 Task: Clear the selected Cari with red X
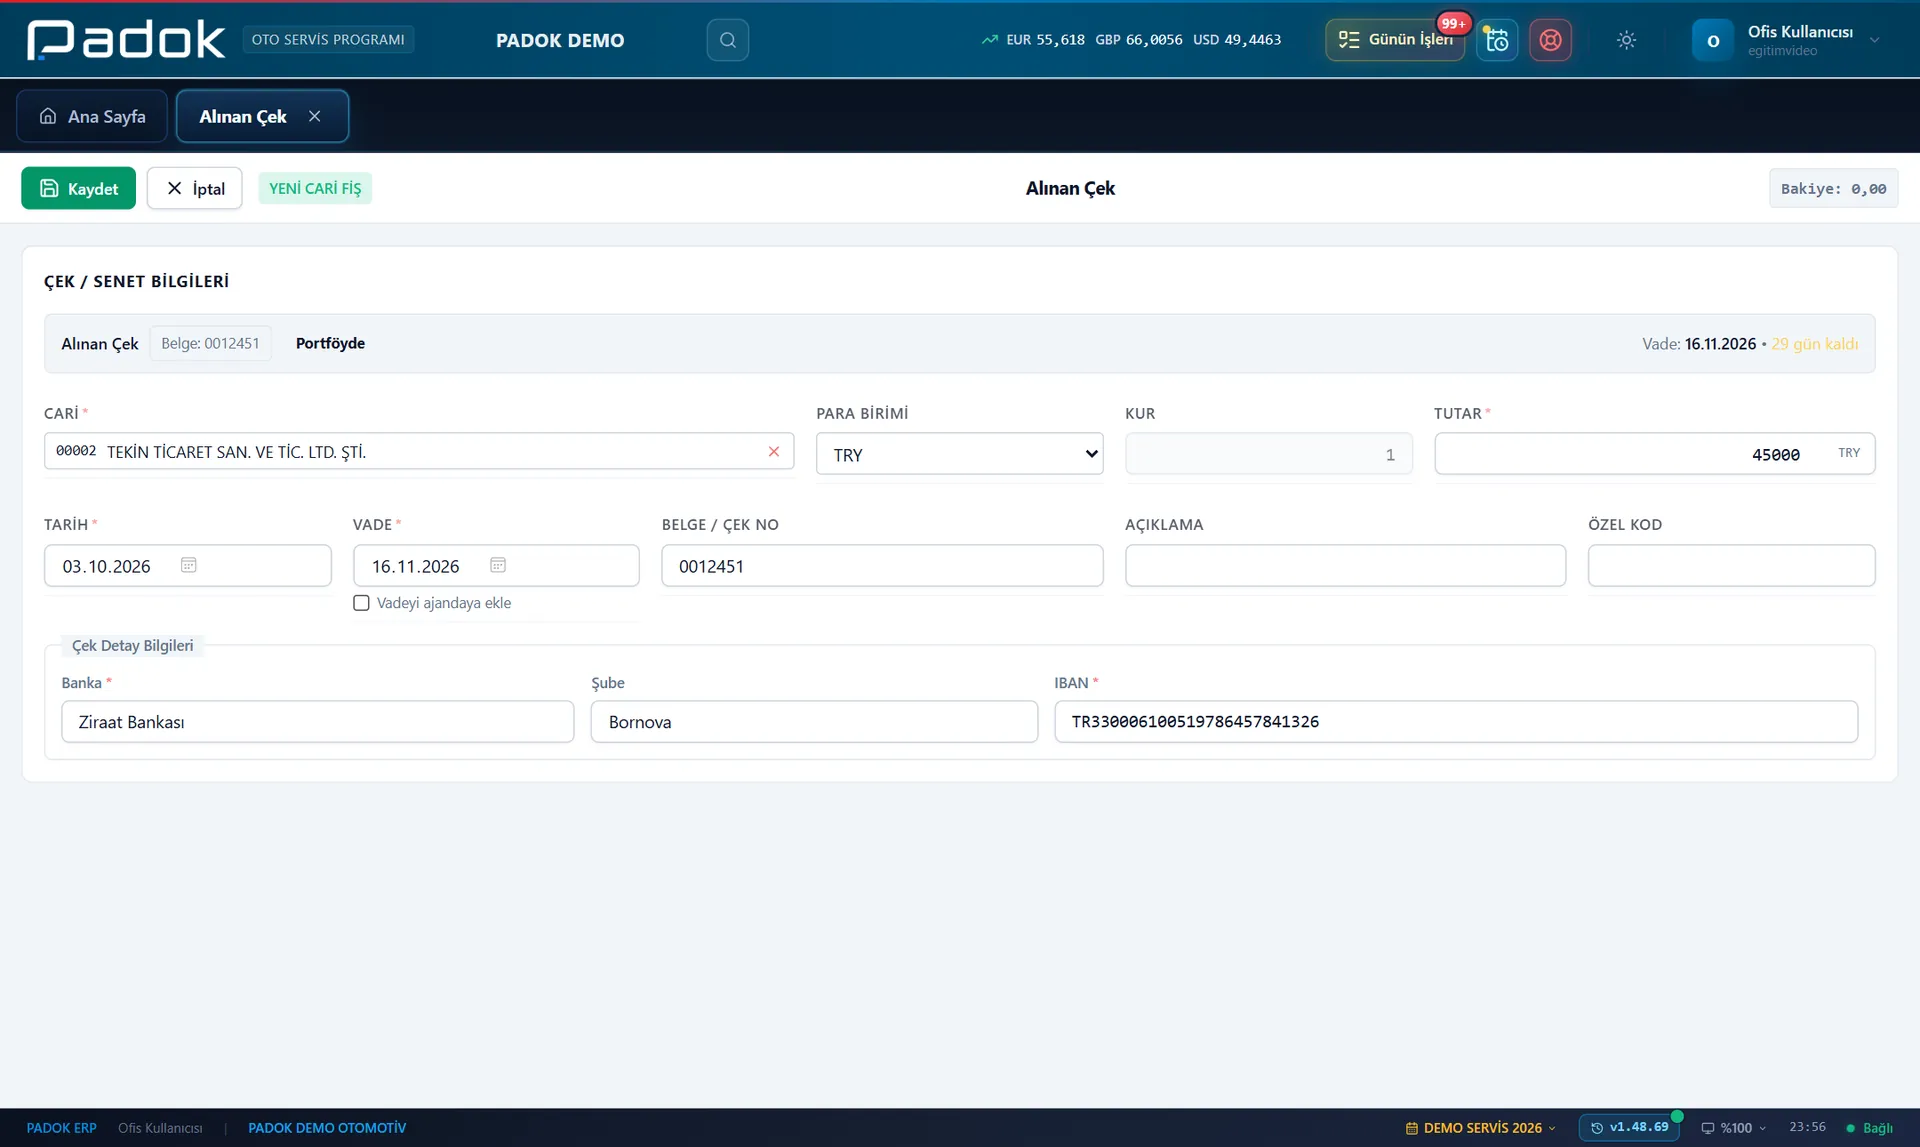[773, 452]
